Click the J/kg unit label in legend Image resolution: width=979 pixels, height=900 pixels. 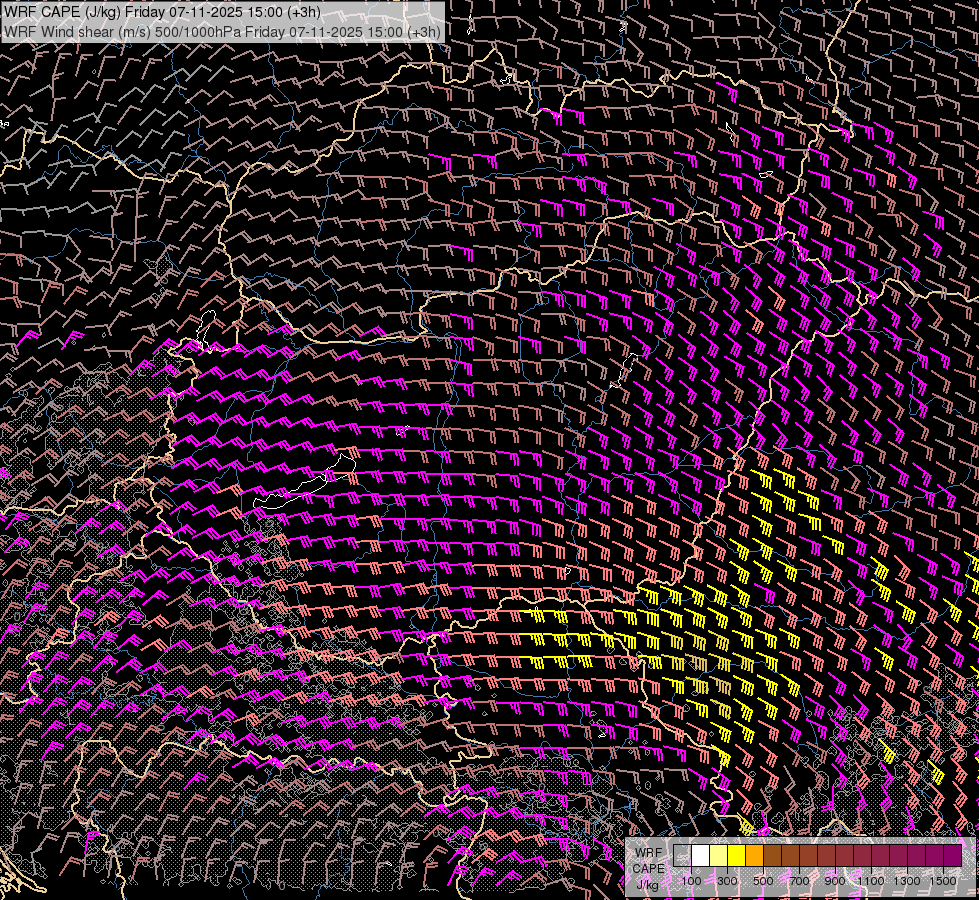coord(648,884)
